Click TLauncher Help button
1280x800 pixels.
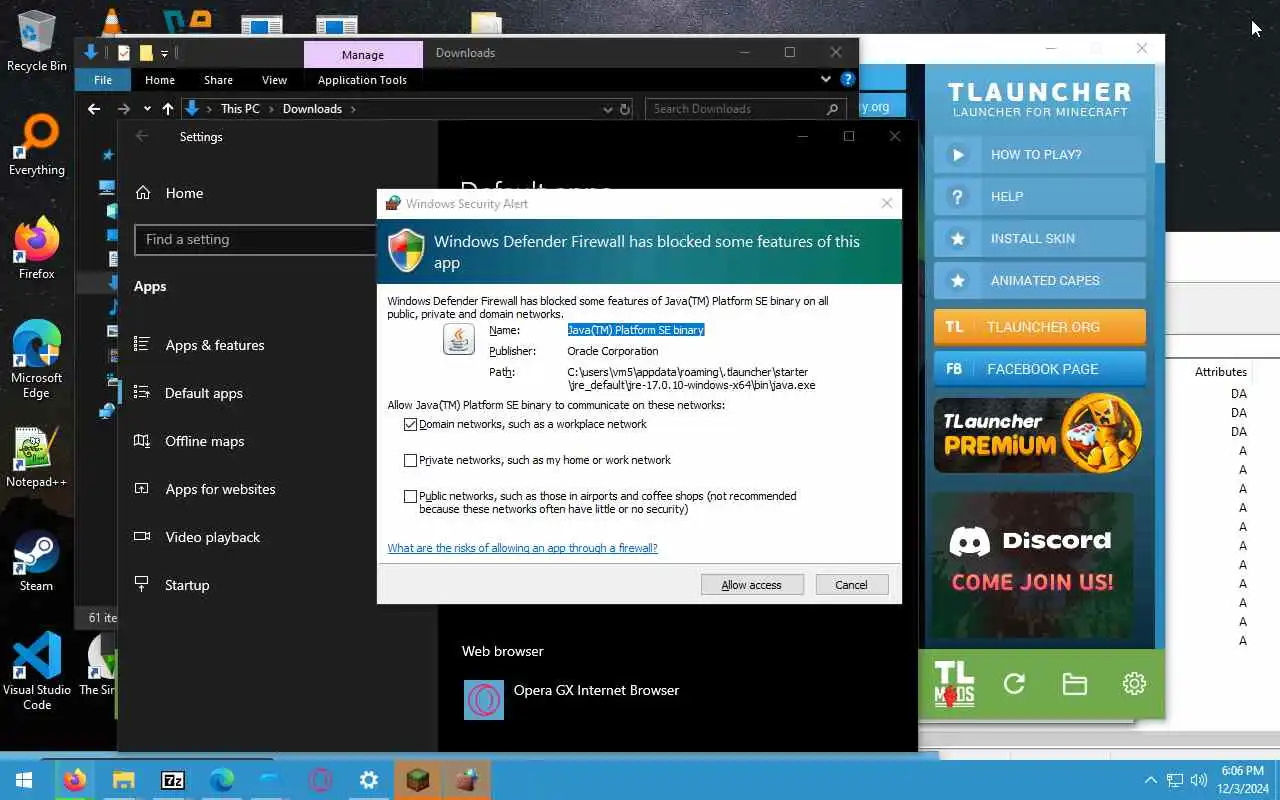coord(1040,197)
